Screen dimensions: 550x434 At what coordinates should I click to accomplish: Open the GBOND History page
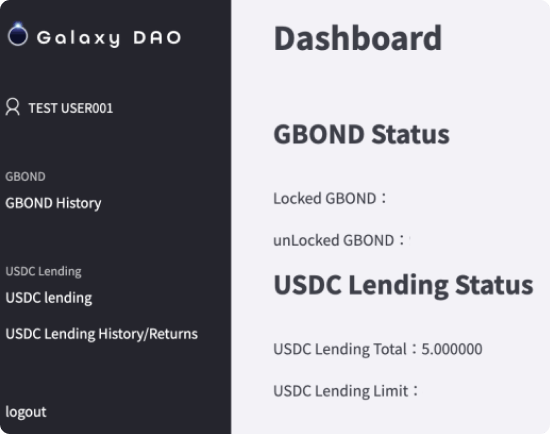click(53, 203)
